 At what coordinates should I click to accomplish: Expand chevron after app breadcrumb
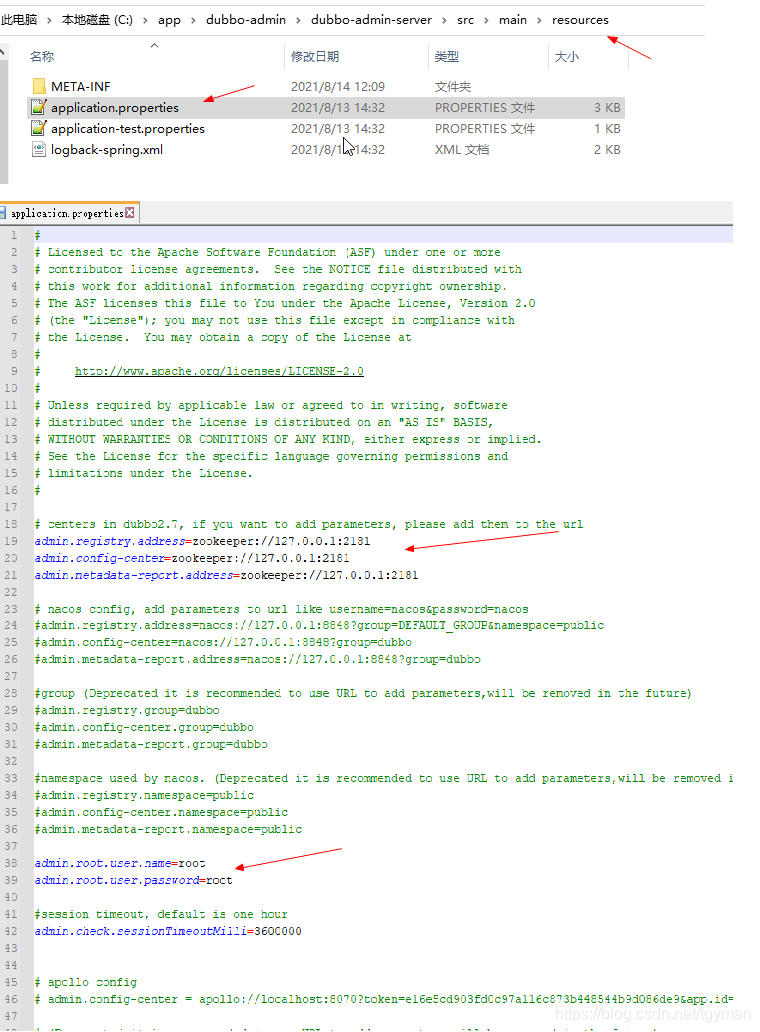tap(193, 20)
